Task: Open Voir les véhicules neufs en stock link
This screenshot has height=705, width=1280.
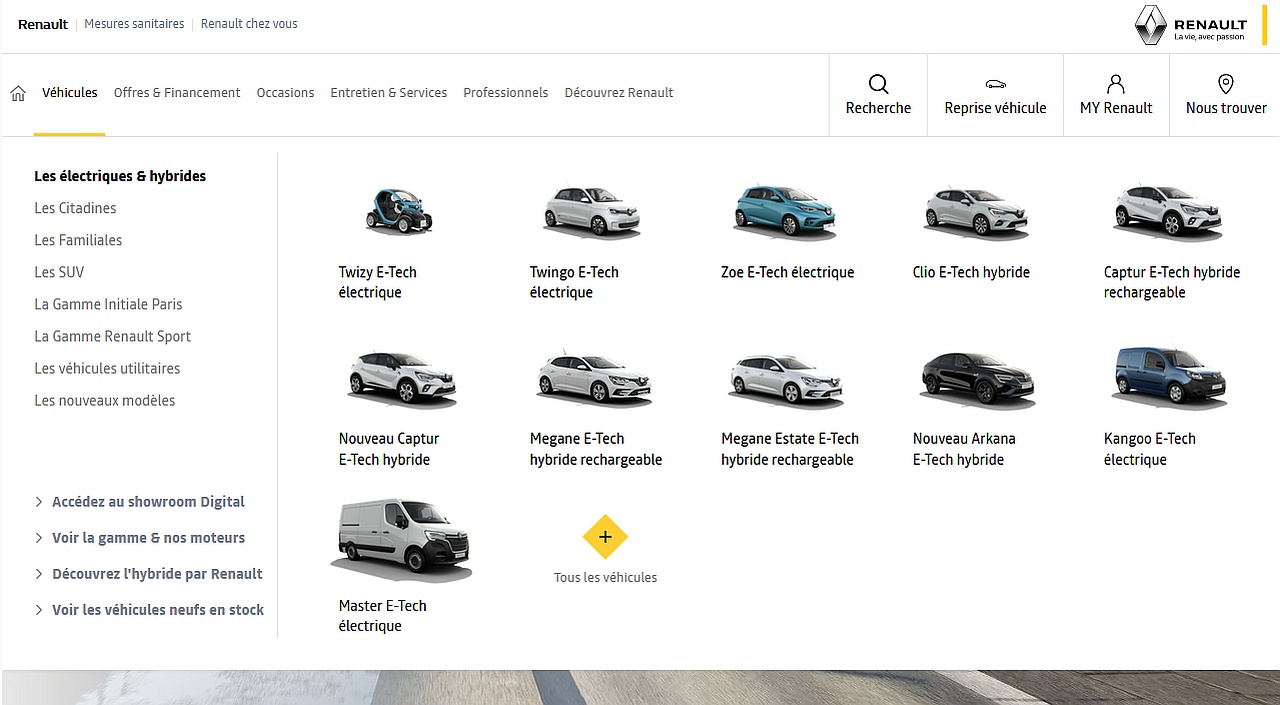Action: point(158,610)
